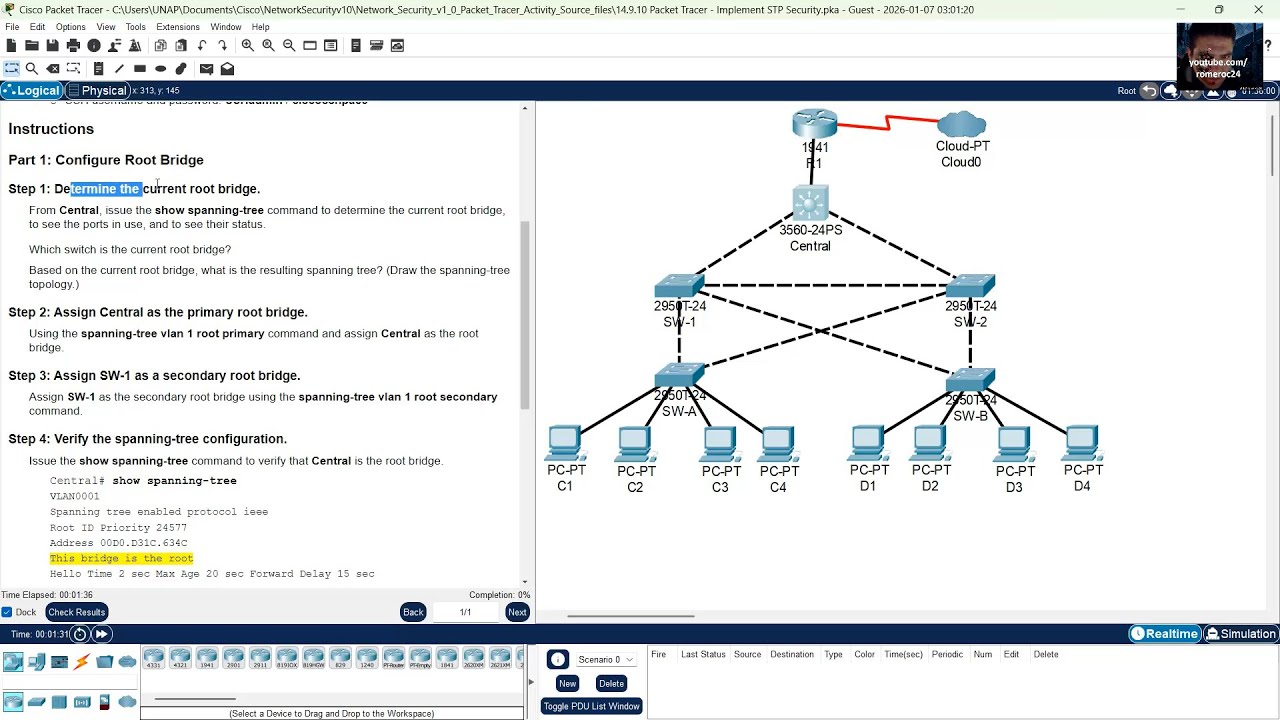Click the New scenario button
The height and width of the screenshot is (720, 1280).
click(567, 684)
